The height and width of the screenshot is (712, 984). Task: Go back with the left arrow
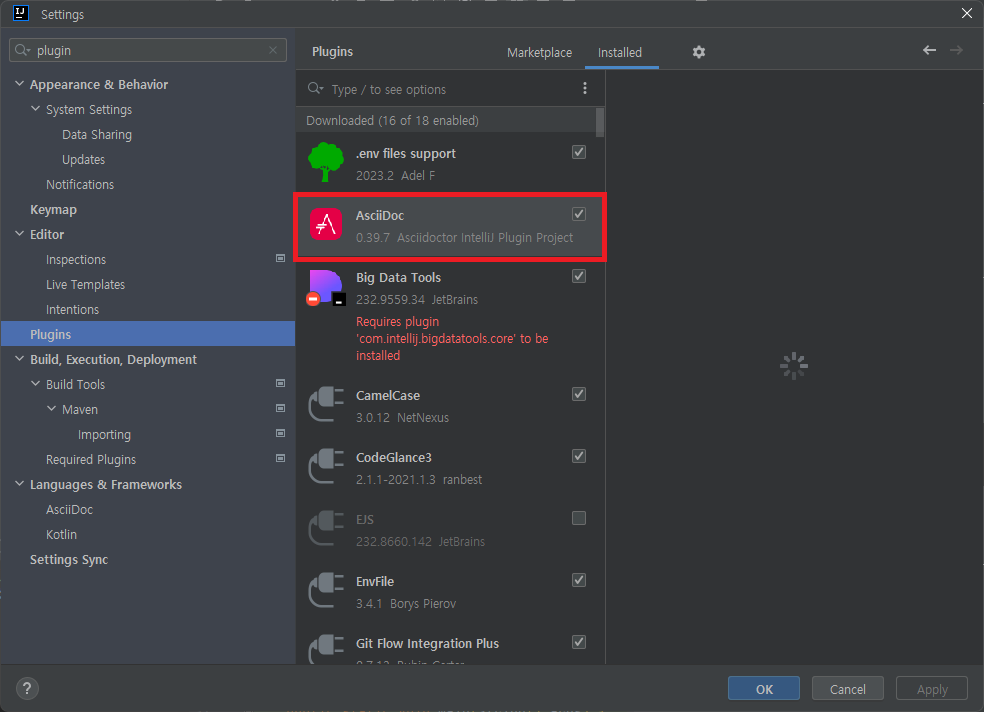929,50
